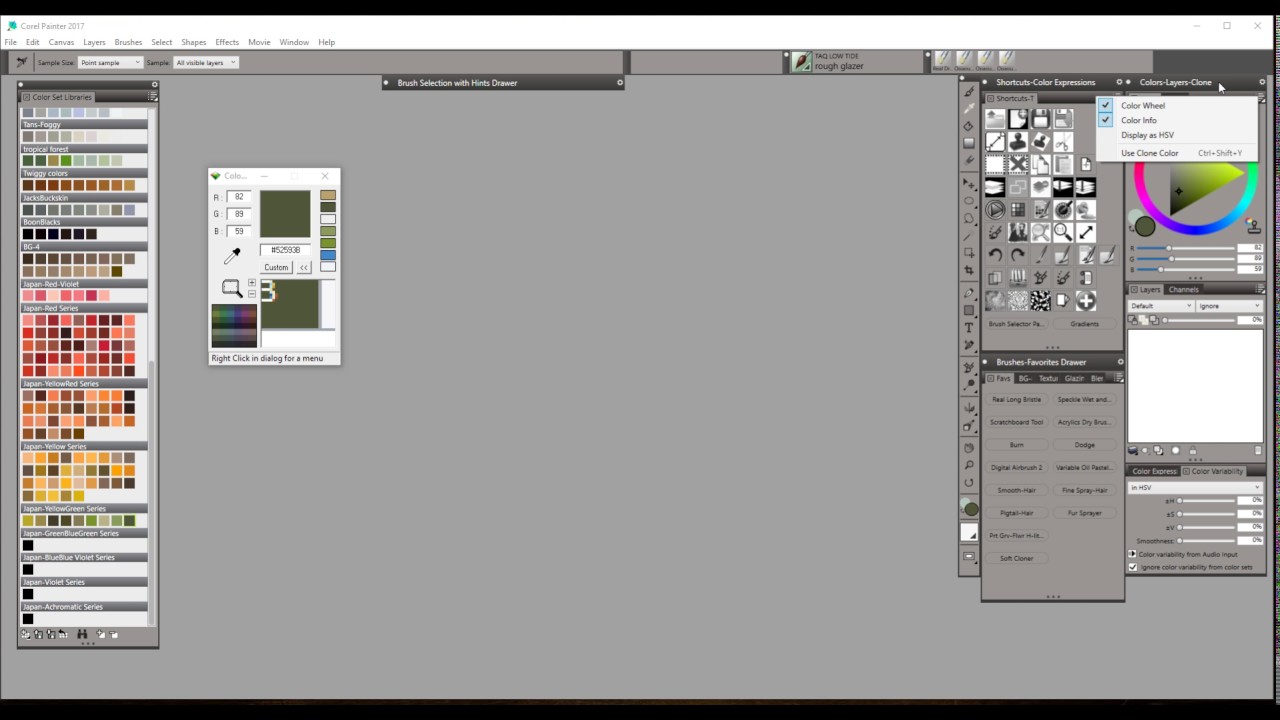Click the Undo arrow in Shortcuts panel
1280x720 pixels.
coord(995,255)
